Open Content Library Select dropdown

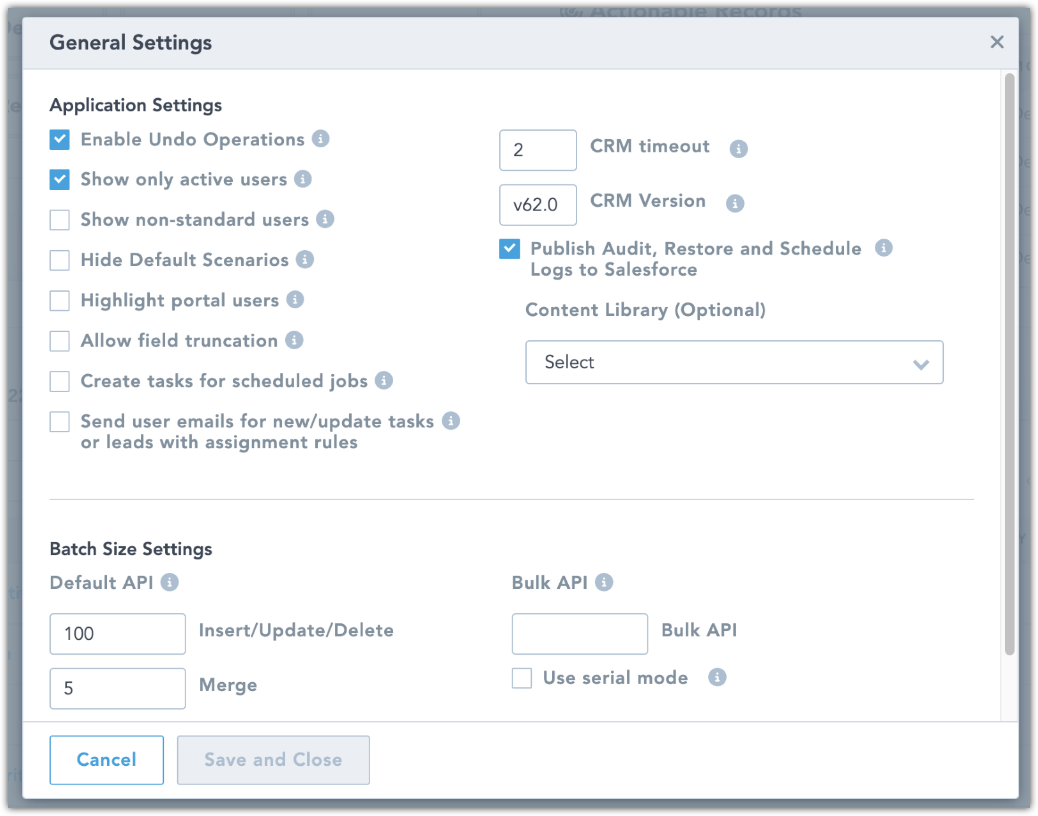click(734, 362)
